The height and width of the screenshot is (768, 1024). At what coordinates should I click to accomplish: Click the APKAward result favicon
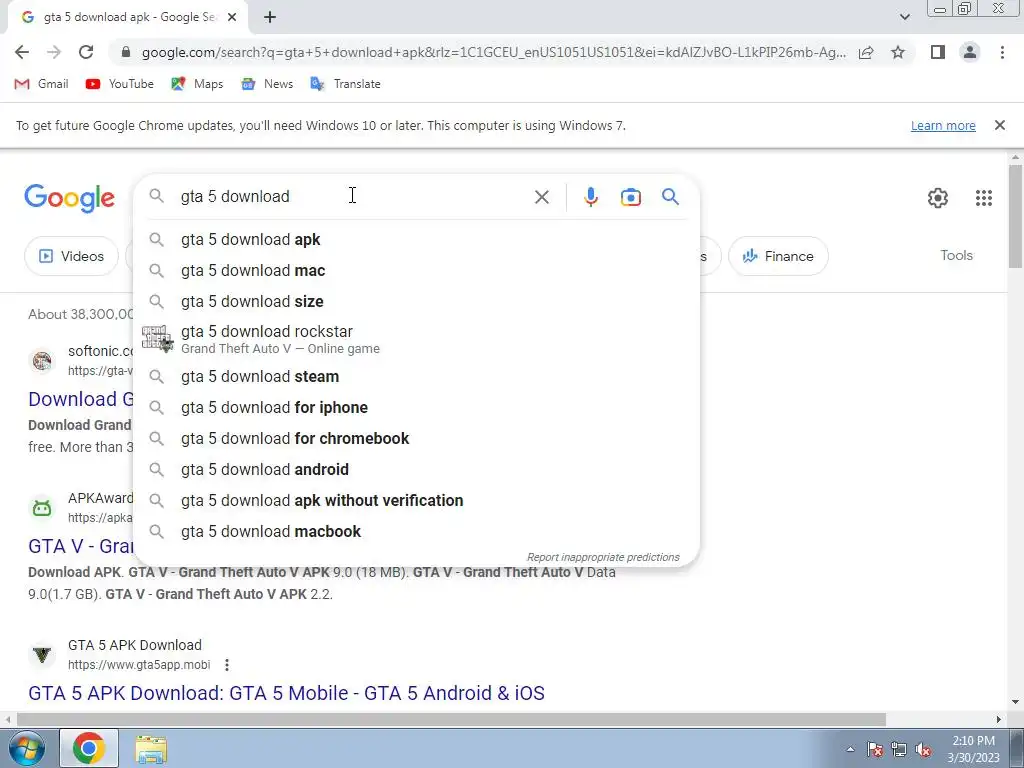42,507
